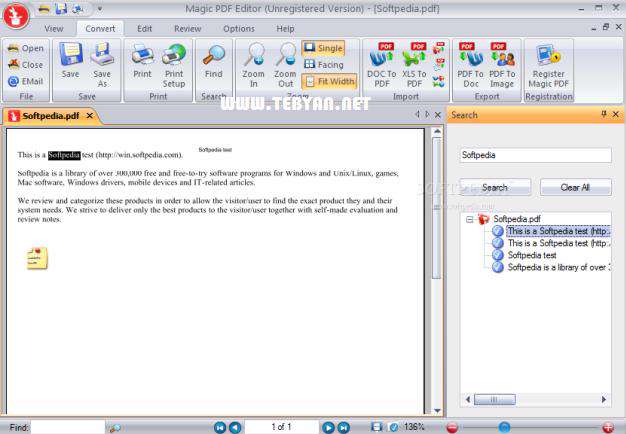Click the red plus zoom button
626x434 pixels.
coord(608,428)
